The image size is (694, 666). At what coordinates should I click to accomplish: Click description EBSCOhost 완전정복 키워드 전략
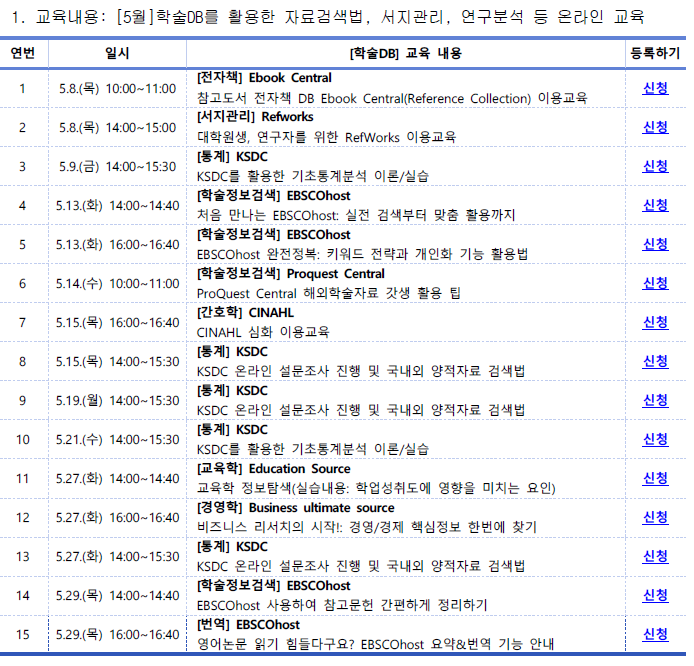click(x=362, y=254)
